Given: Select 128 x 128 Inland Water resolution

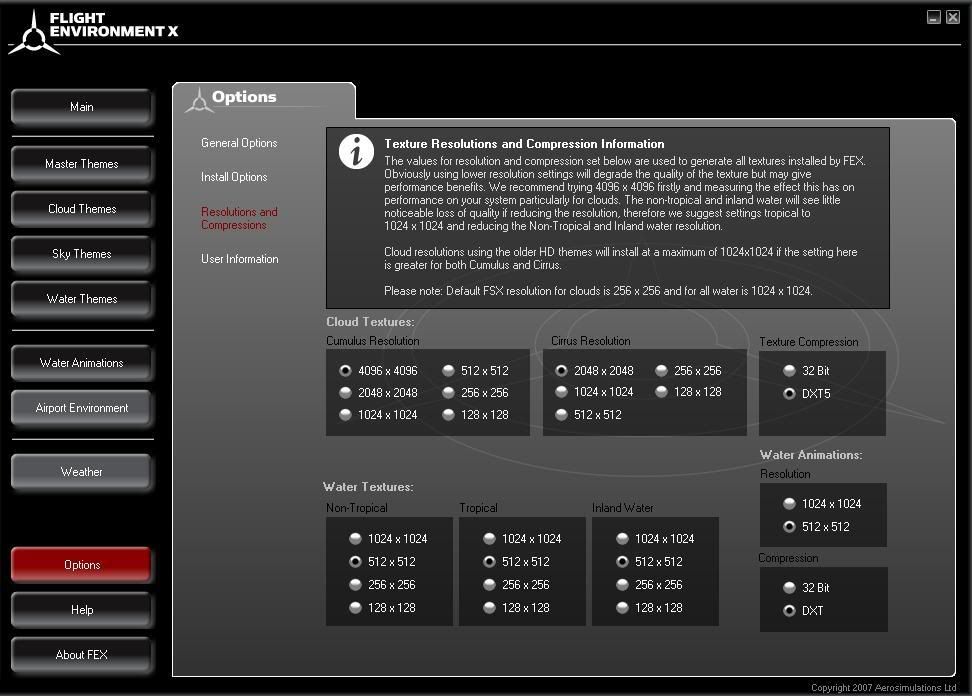Looking at the screenshot, I should (622, 608).
